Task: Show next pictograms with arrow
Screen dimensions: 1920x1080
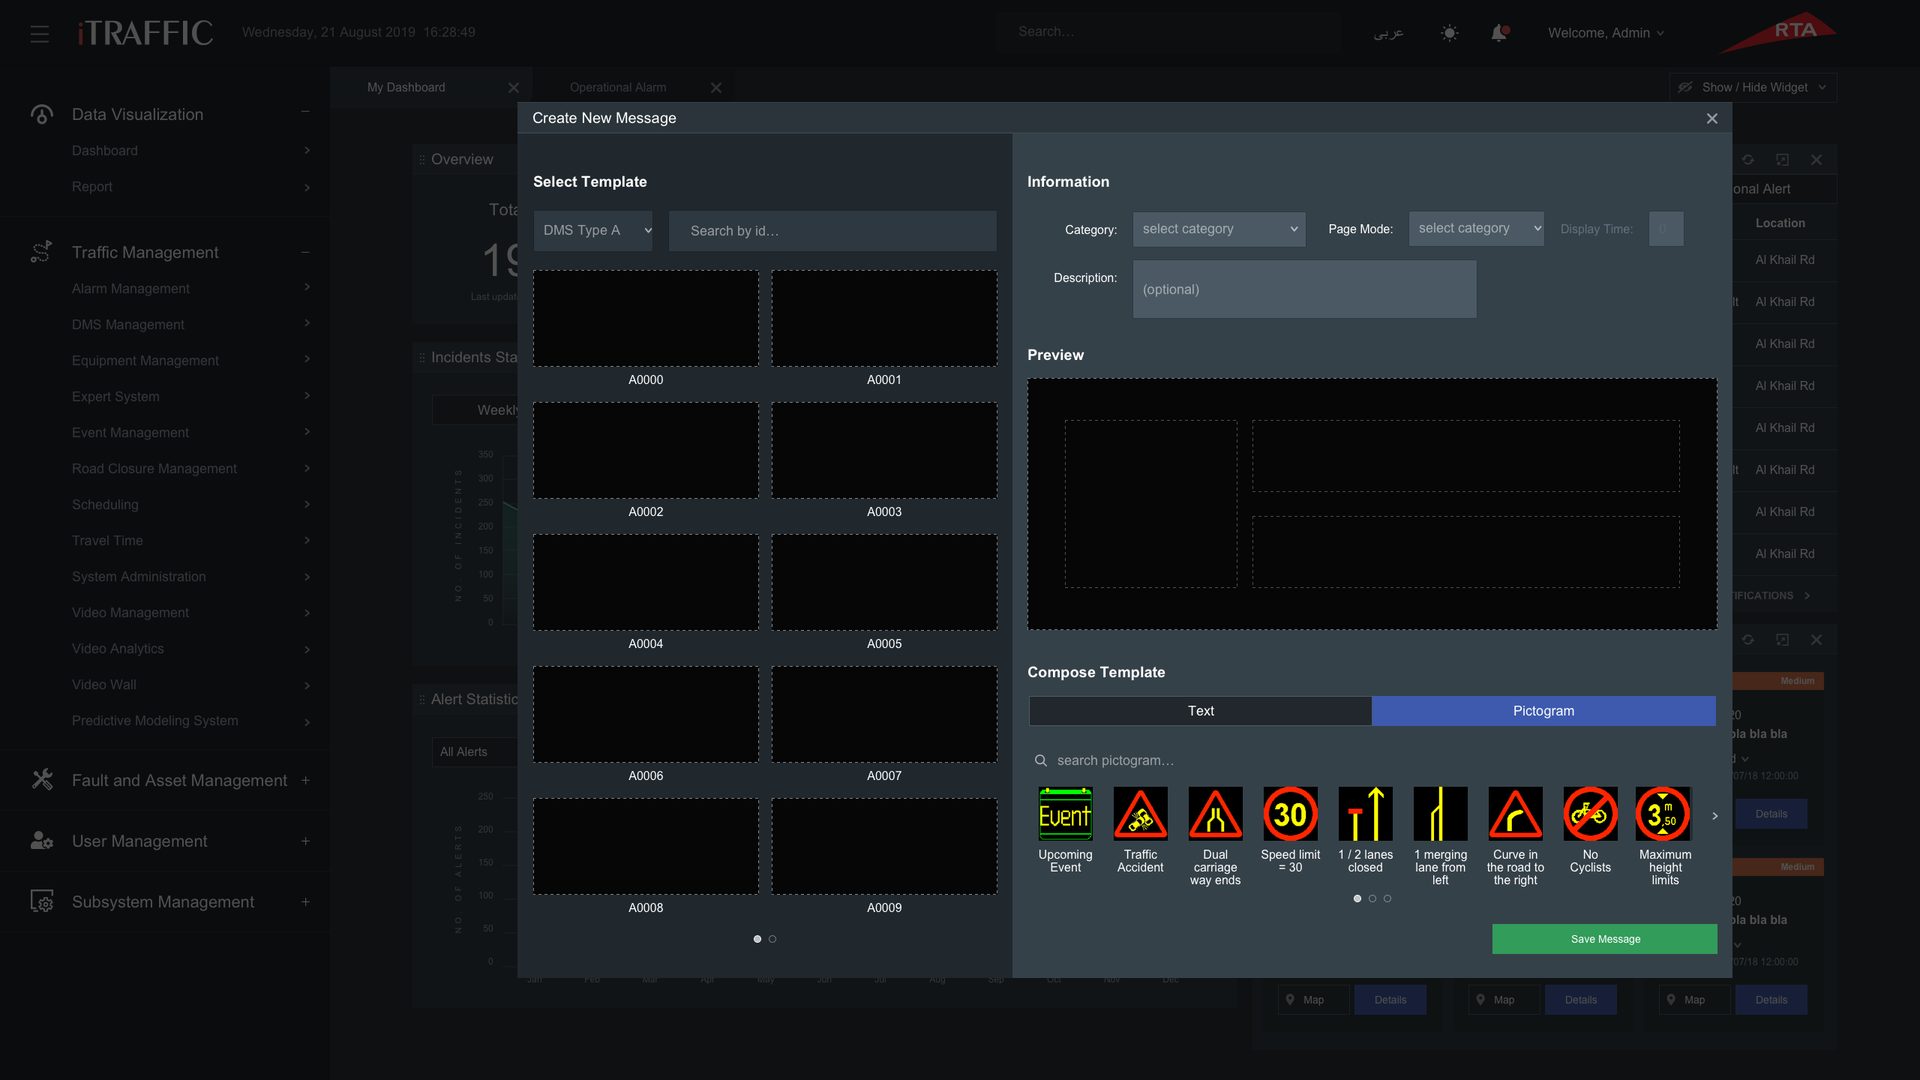Action: tap(1715, 816)
